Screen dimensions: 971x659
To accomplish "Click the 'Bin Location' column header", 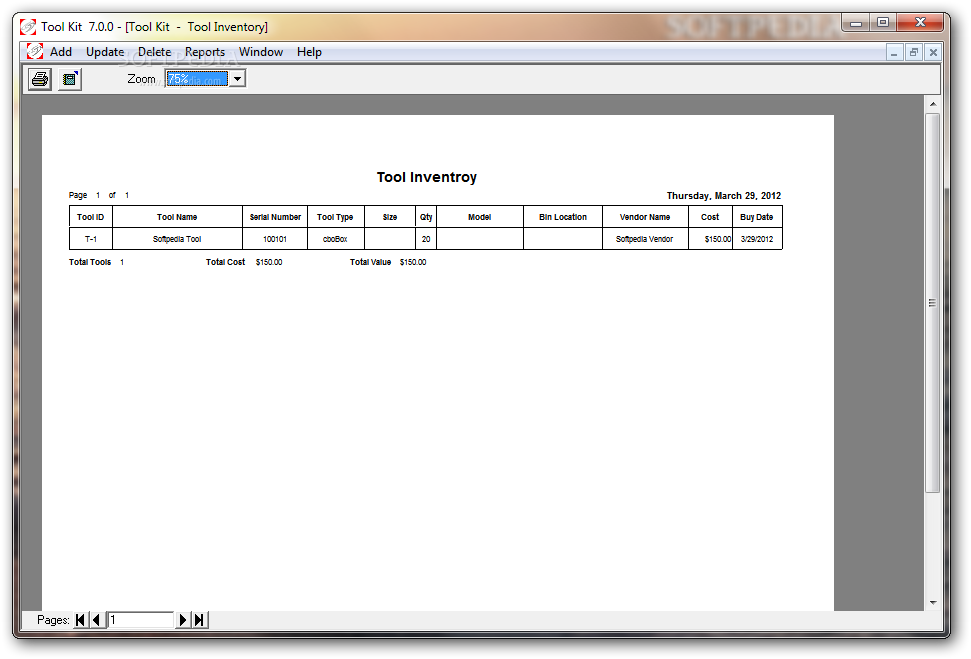I will [x=563, y=217].
